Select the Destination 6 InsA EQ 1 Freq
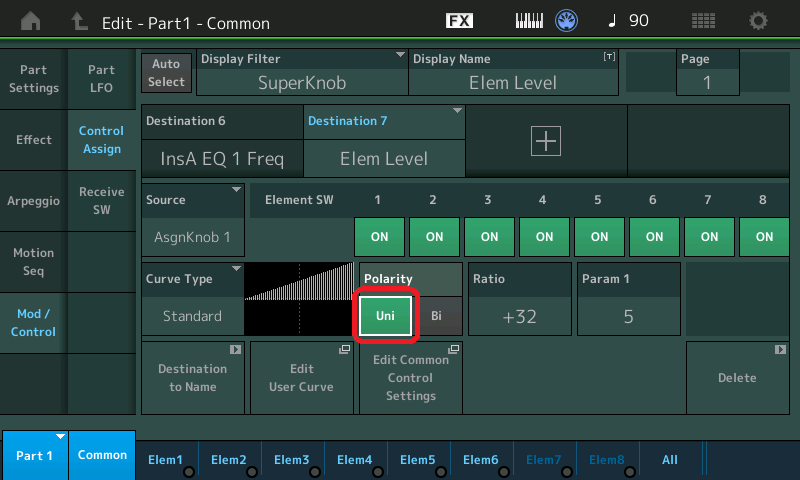This screenshot has width=800, height=480. [222, 158]
